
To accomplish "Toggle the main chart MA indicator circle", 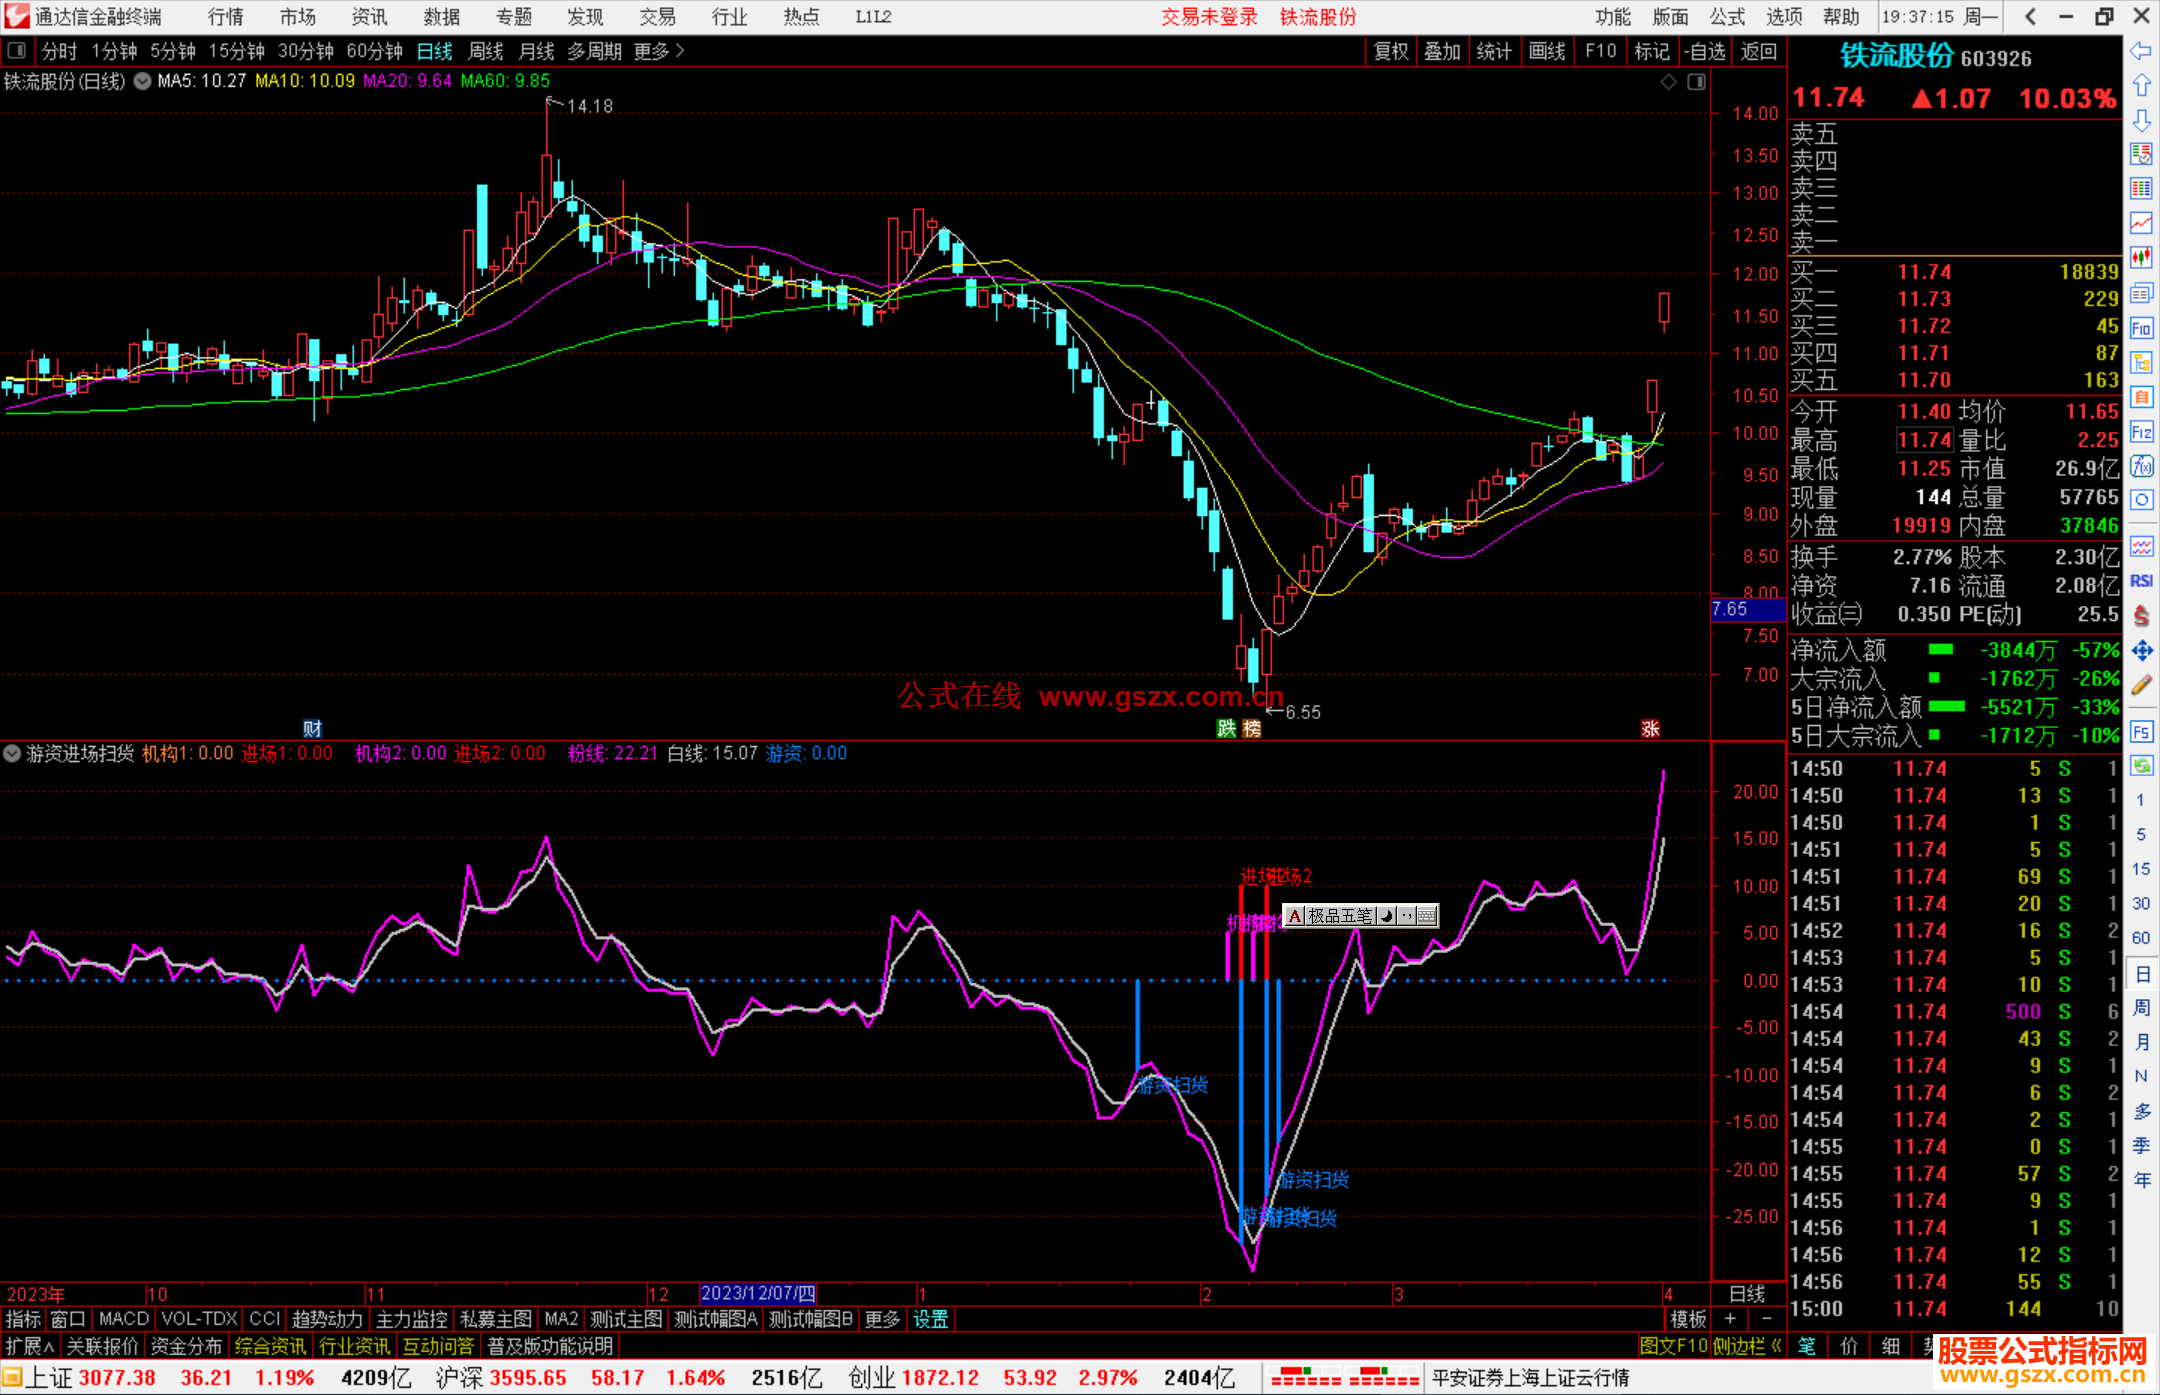I will coord(143,81).
